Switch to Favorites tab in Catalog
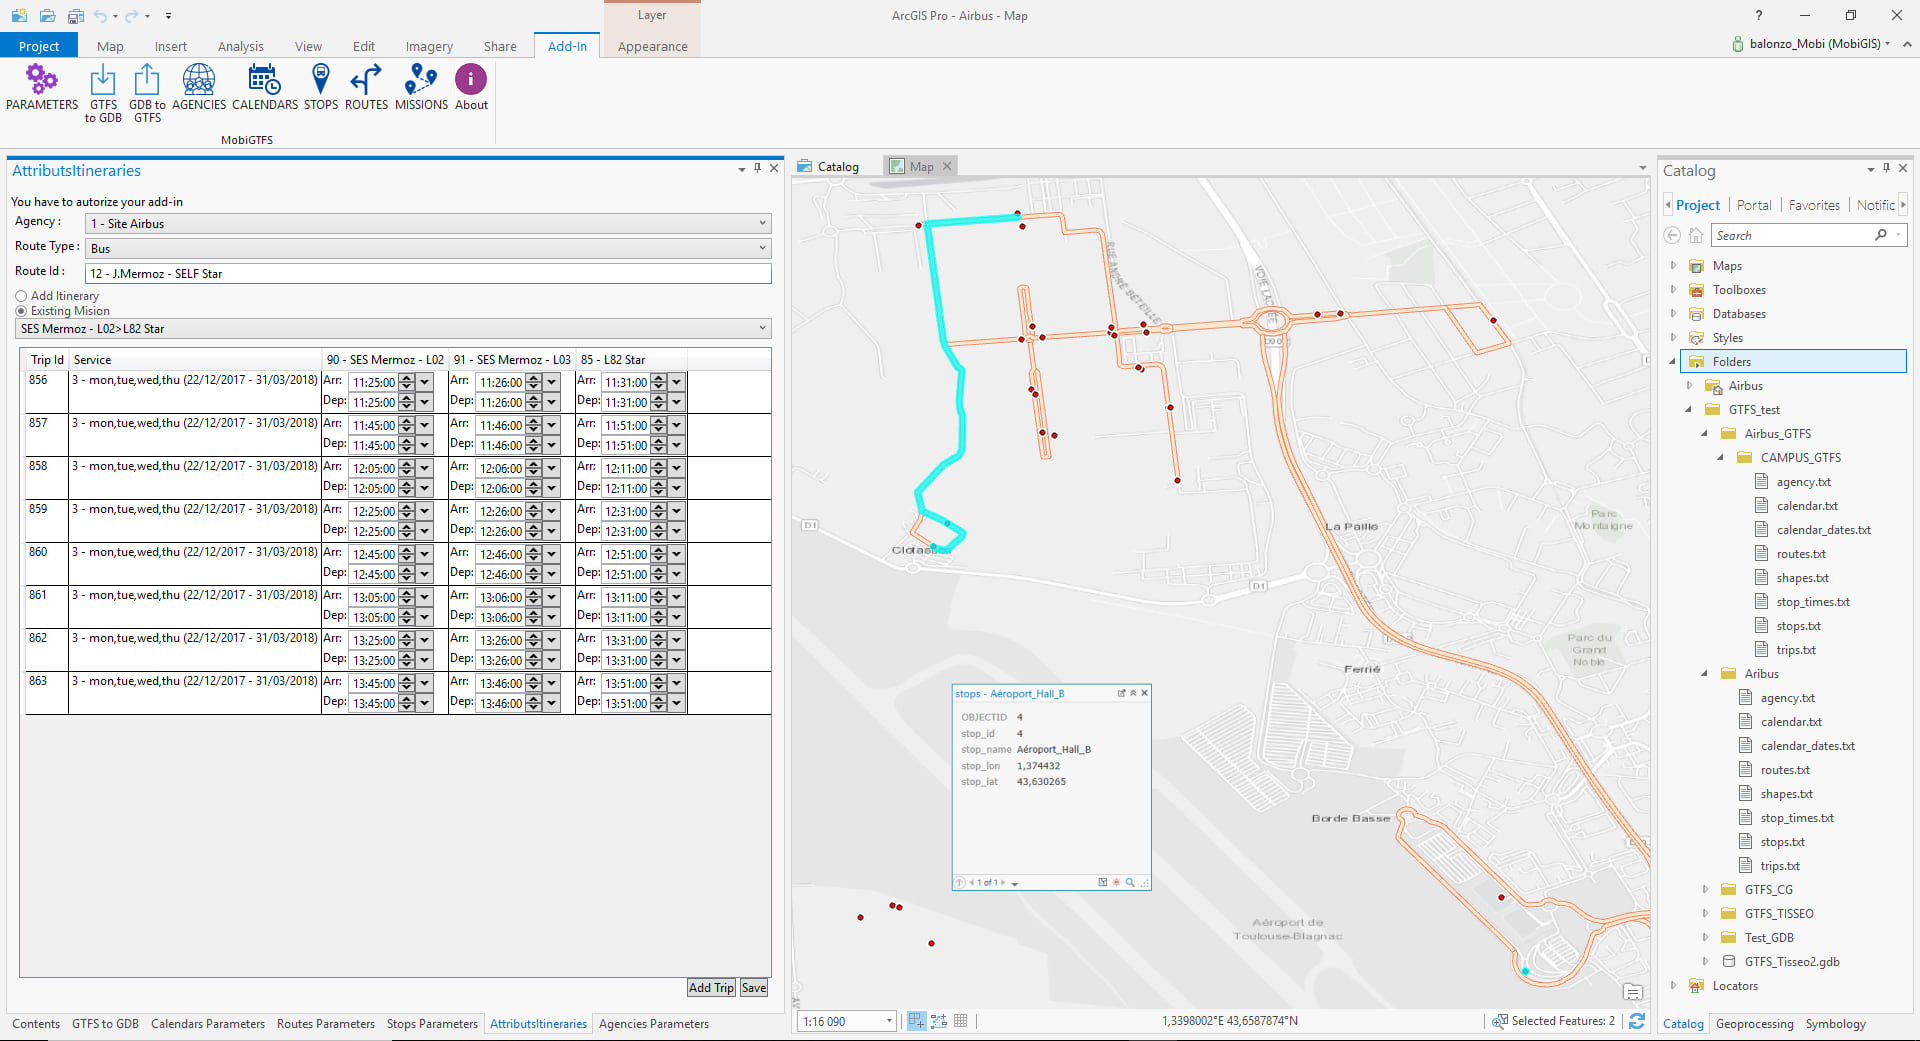This screenshot has height=1041, width=1920. pyautogui.click(x=1814, y=205)
